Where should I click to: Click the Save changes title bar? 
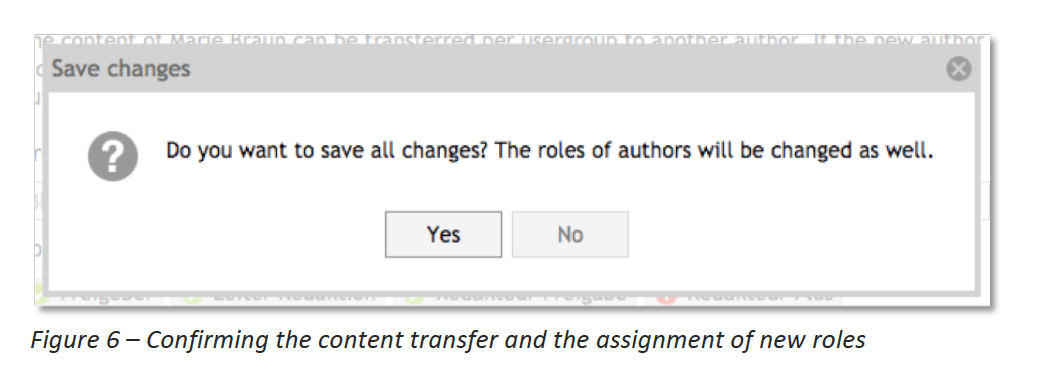(x=512, y=68)
